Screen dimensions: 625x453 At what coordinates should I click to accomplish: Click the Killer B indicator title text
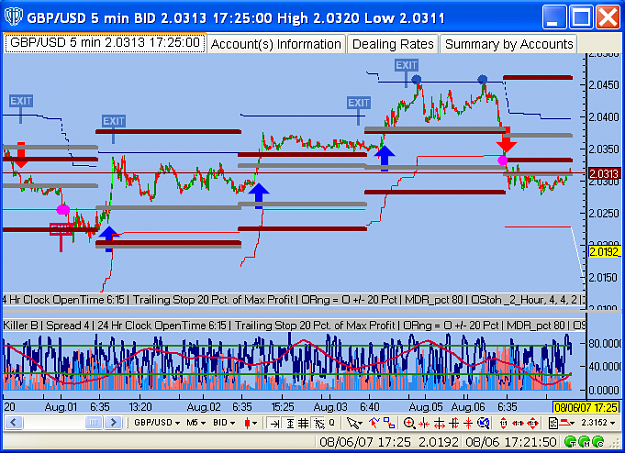coord(21,325)
